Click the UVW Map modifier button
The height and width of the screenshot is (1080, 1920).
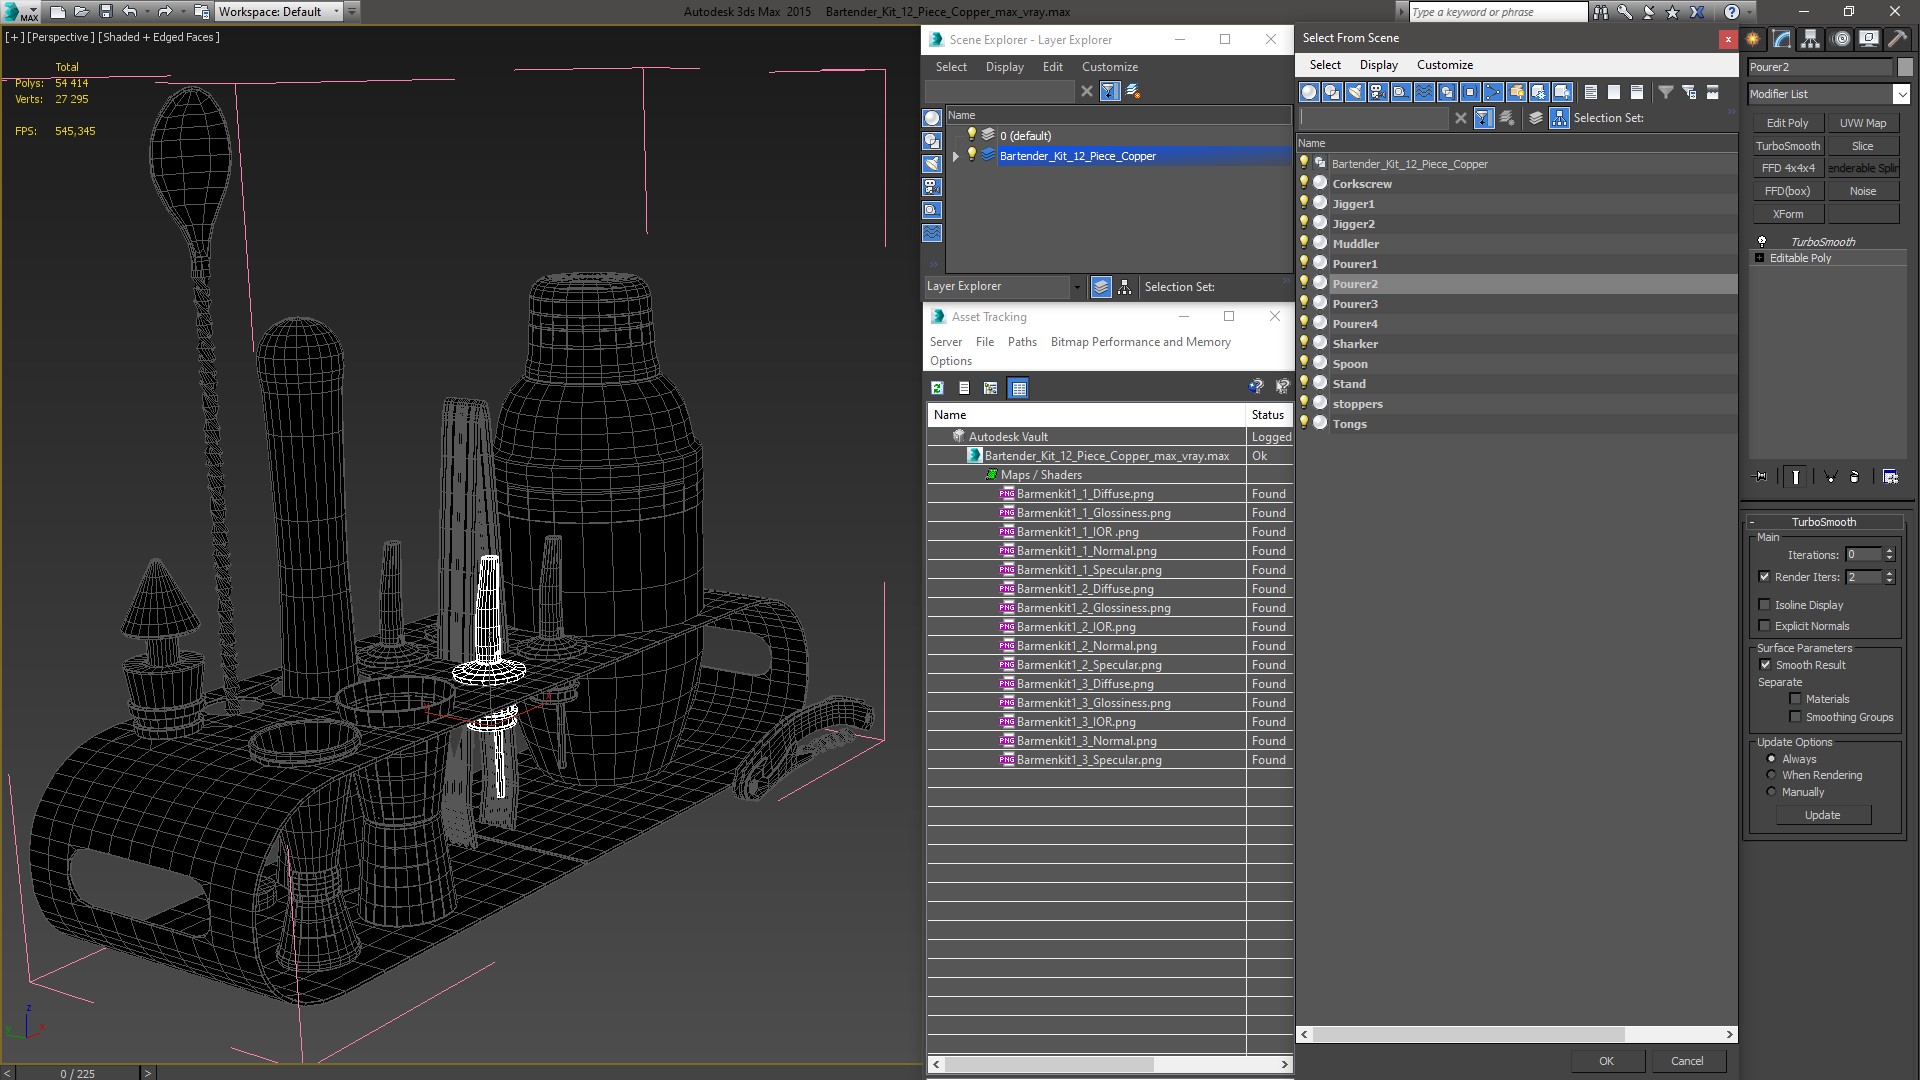click(x=1862, y=123)
